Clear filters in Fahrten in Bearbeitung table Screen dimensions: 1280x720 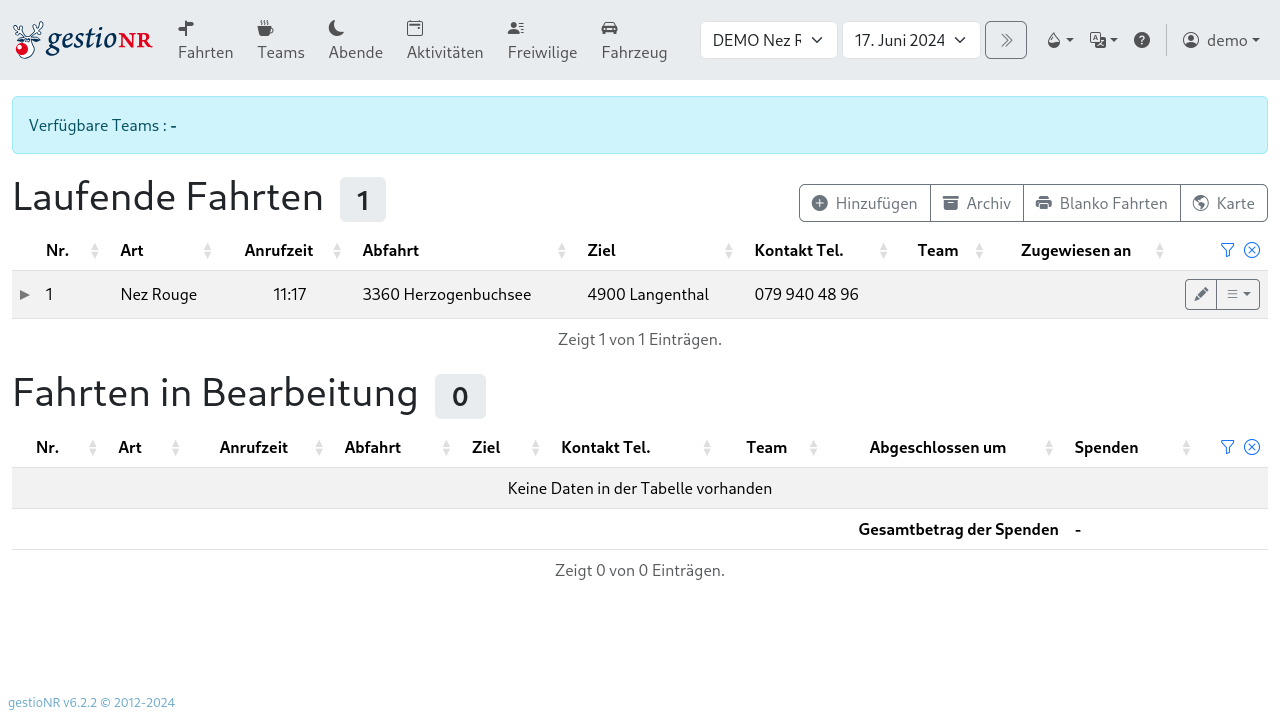(1251, 447)
